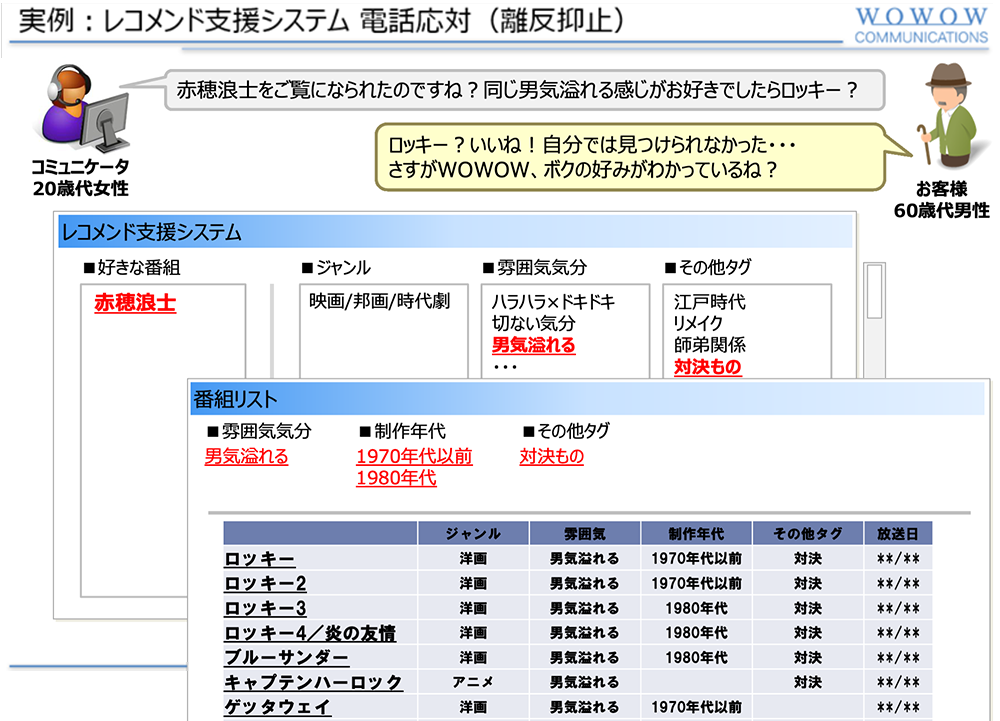Image resolution: width=1000 pixels, height=721 pixels.
Task: Click 対決もの filter in 番組リスト
Action: tap(552, 456)
